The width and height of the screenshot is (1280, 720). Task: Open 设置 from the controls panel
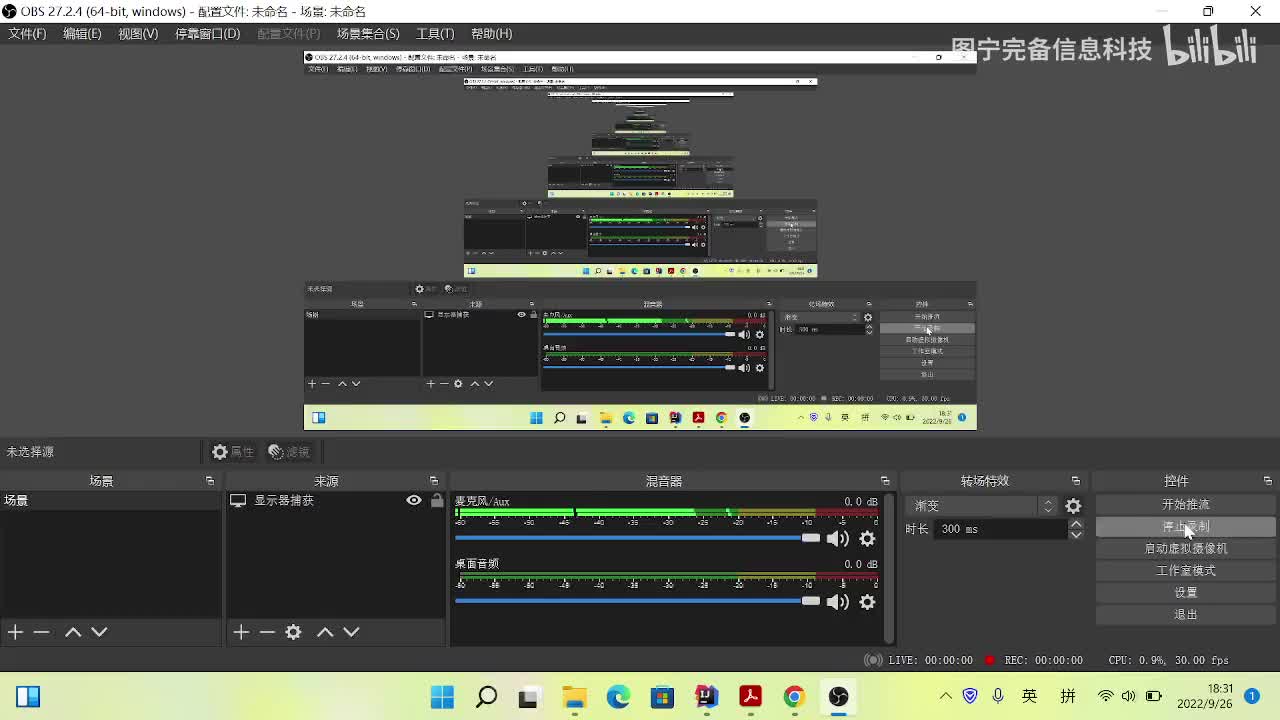tap(1186, 593)
